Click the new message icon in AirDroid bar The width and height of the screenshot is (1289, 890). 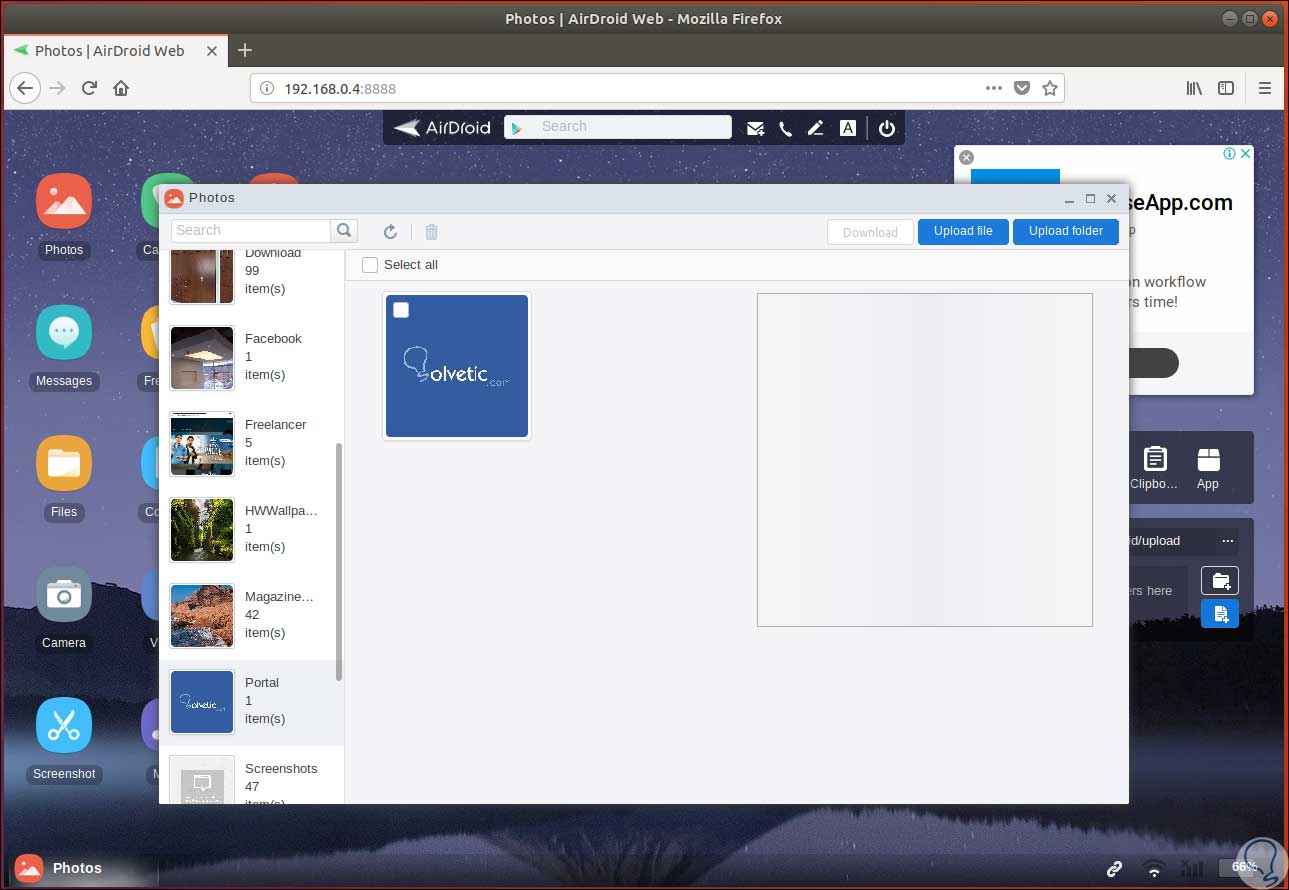755,128
